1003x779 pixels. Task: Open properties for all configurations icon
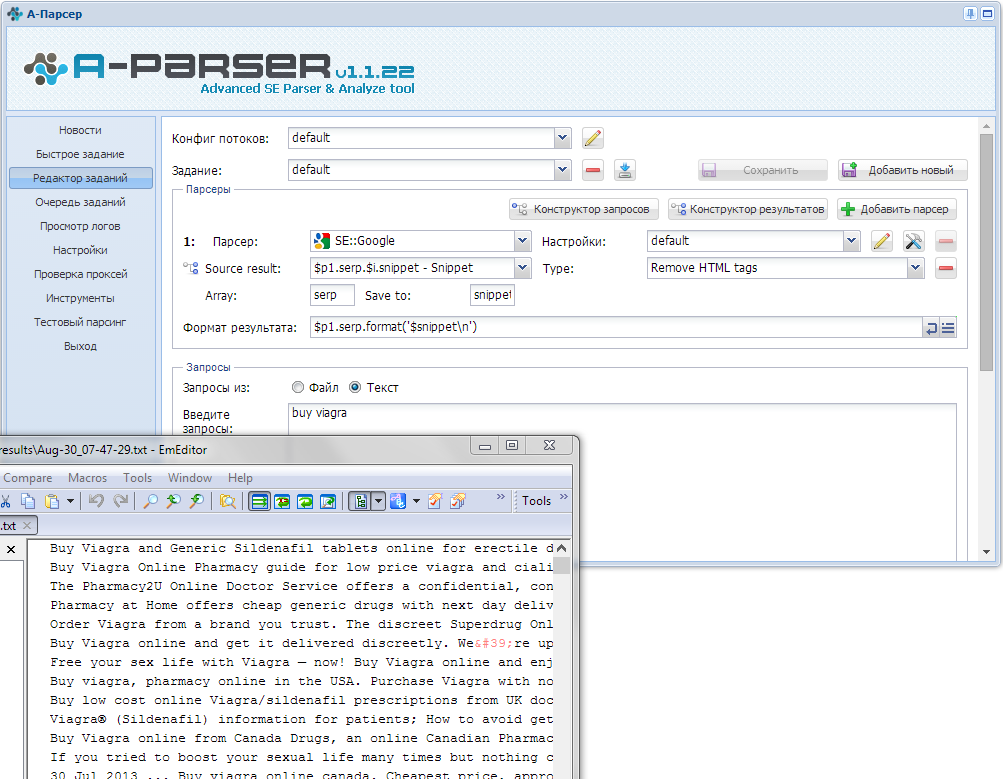458,501
